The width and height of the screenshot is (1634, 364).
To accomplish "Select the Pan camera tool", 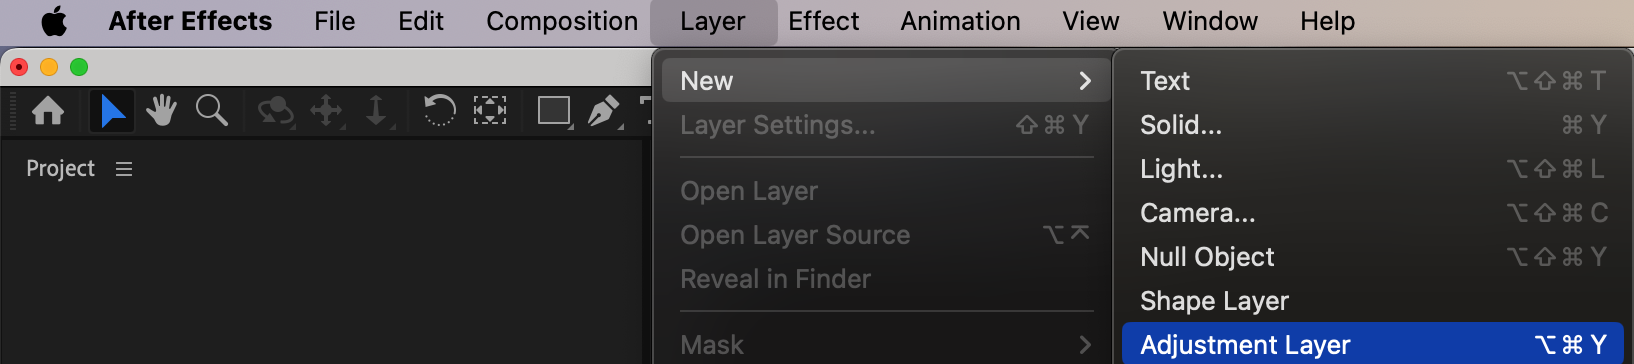I will pyautogui.click(x=327, y=111).
